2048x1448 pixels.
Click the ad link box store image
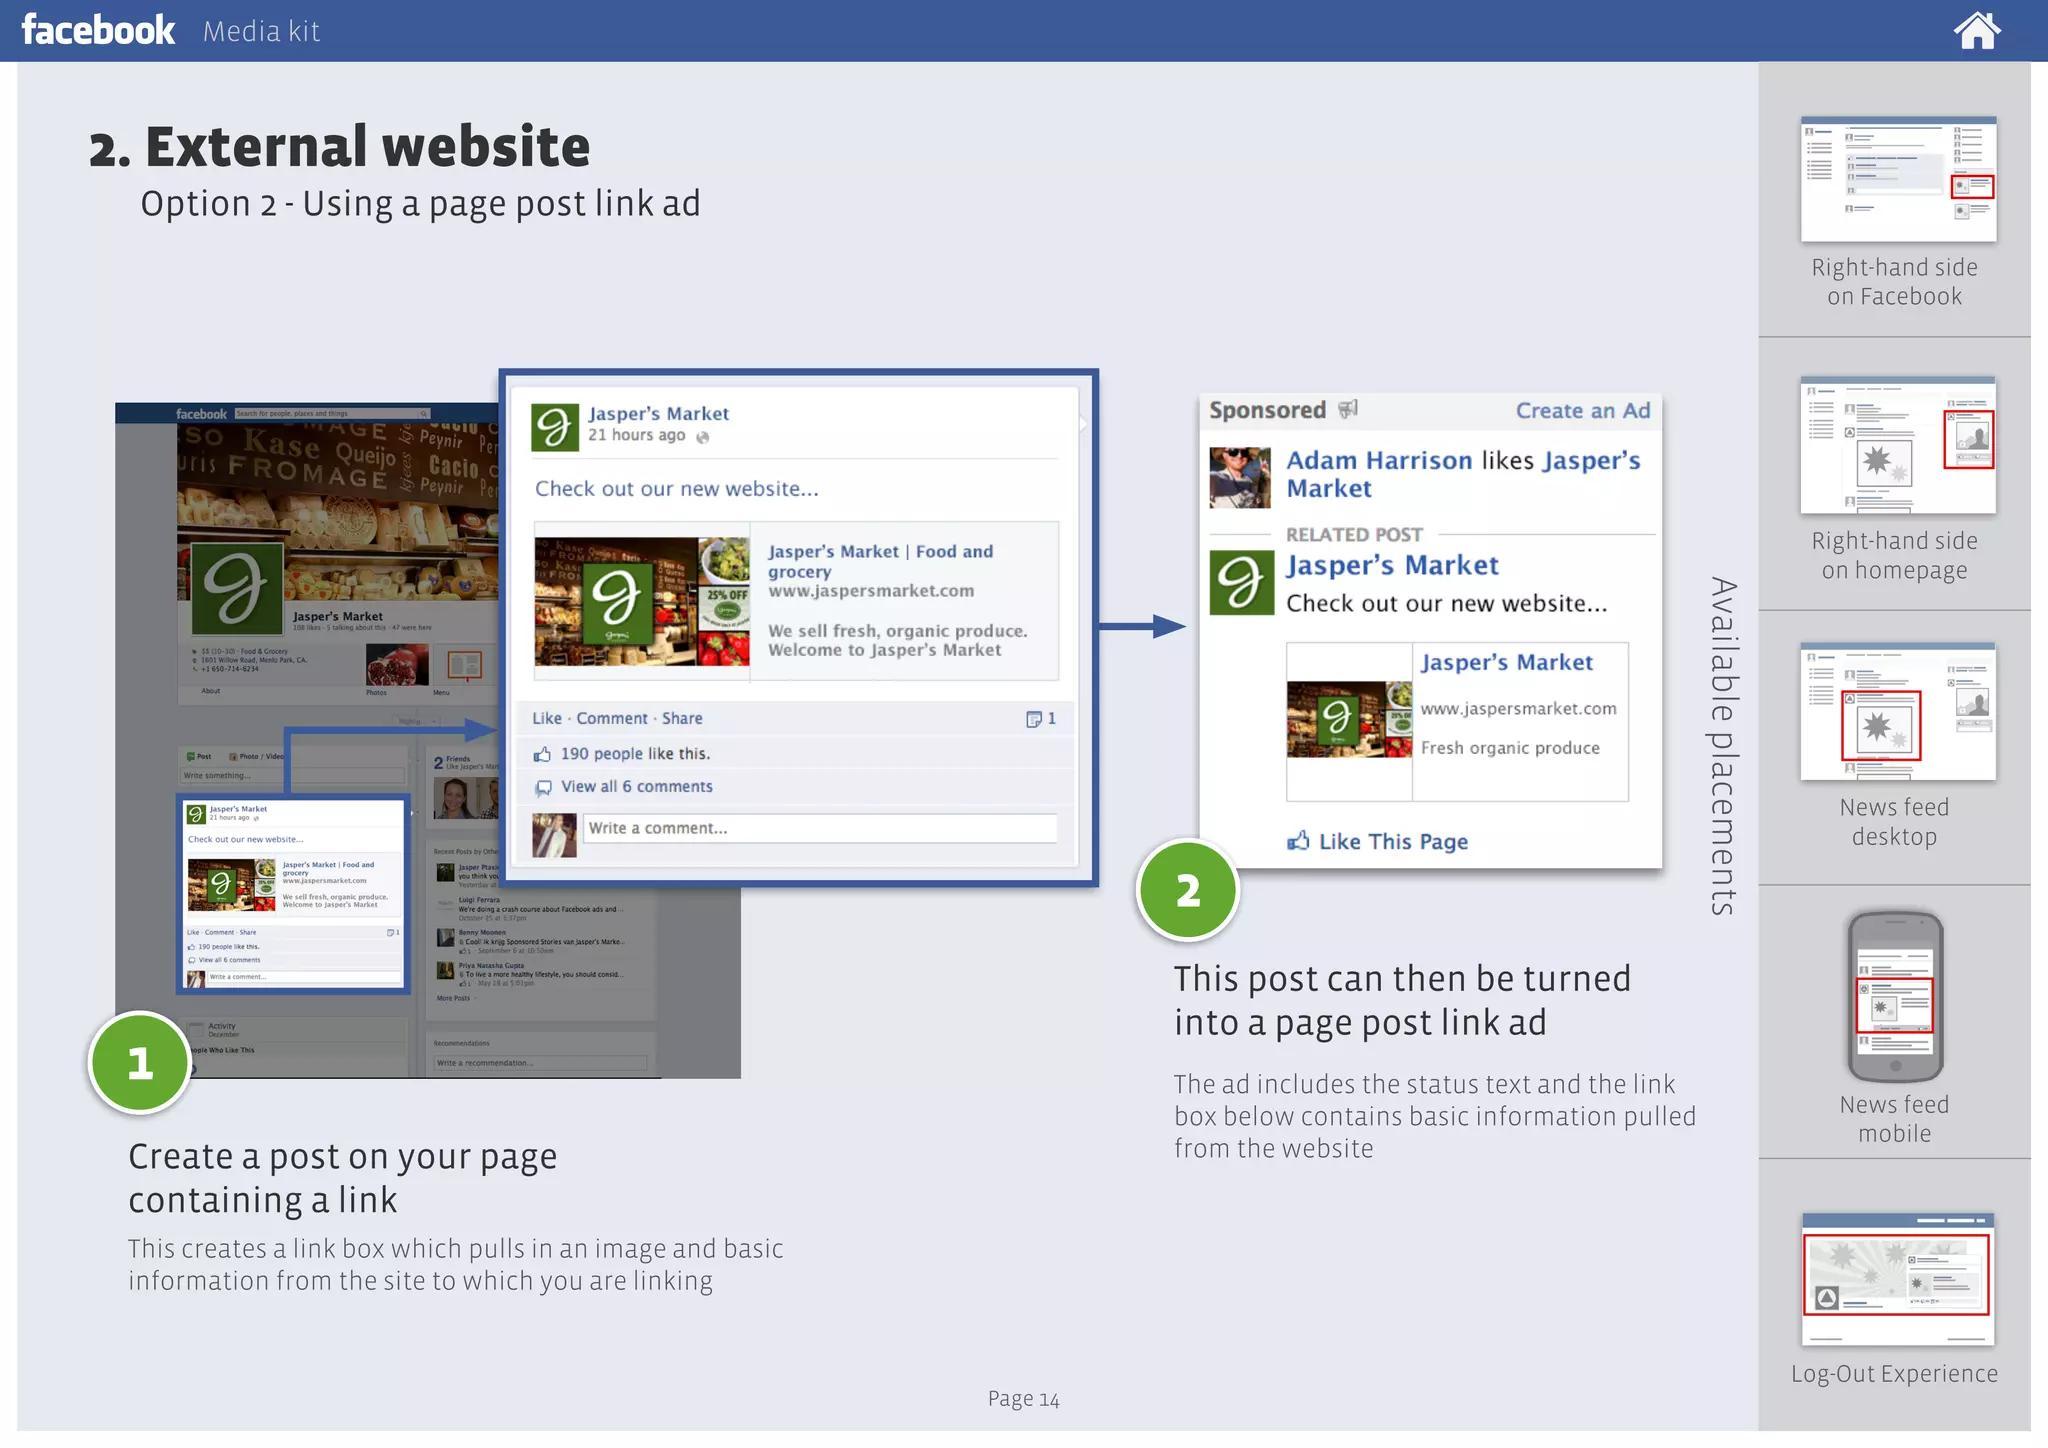(x=1349, y=719)
